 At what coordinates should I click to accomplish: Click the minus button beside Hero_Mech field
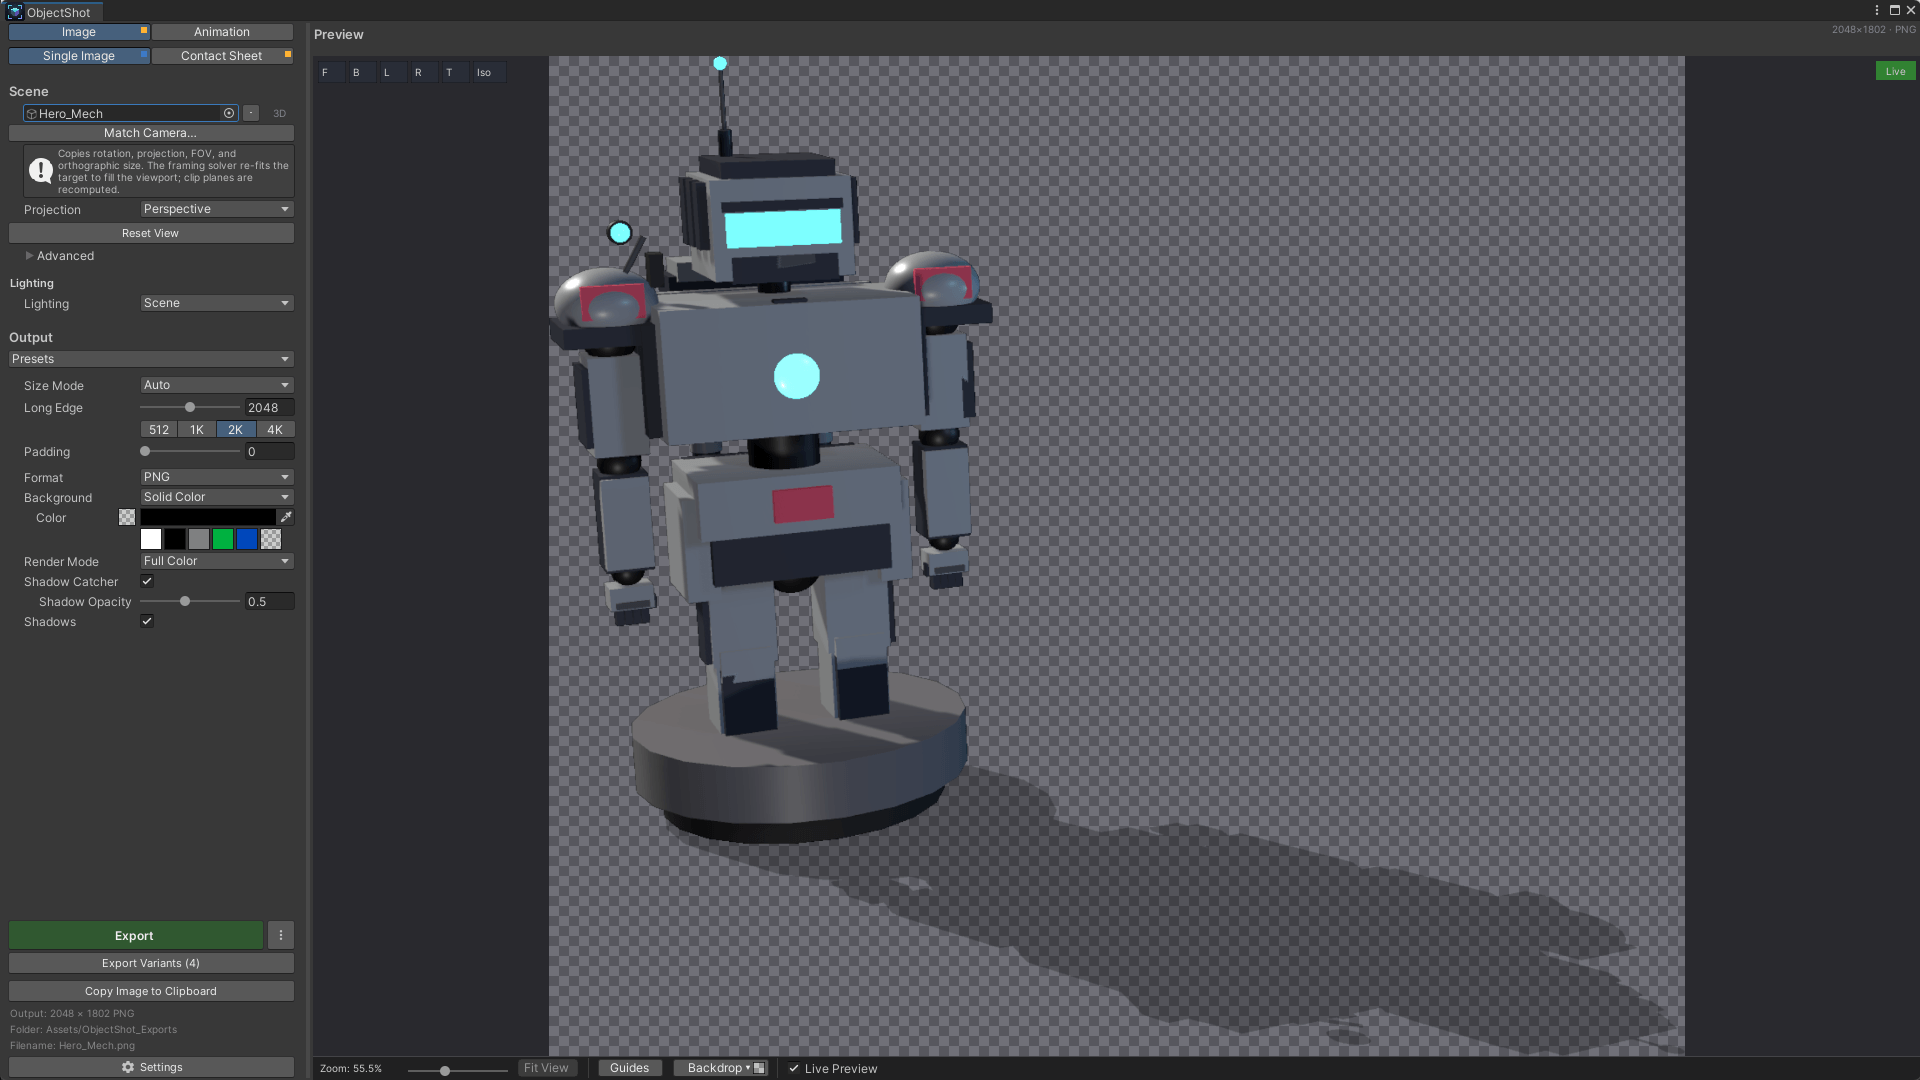pyautogui.click(x=251, y=113)
